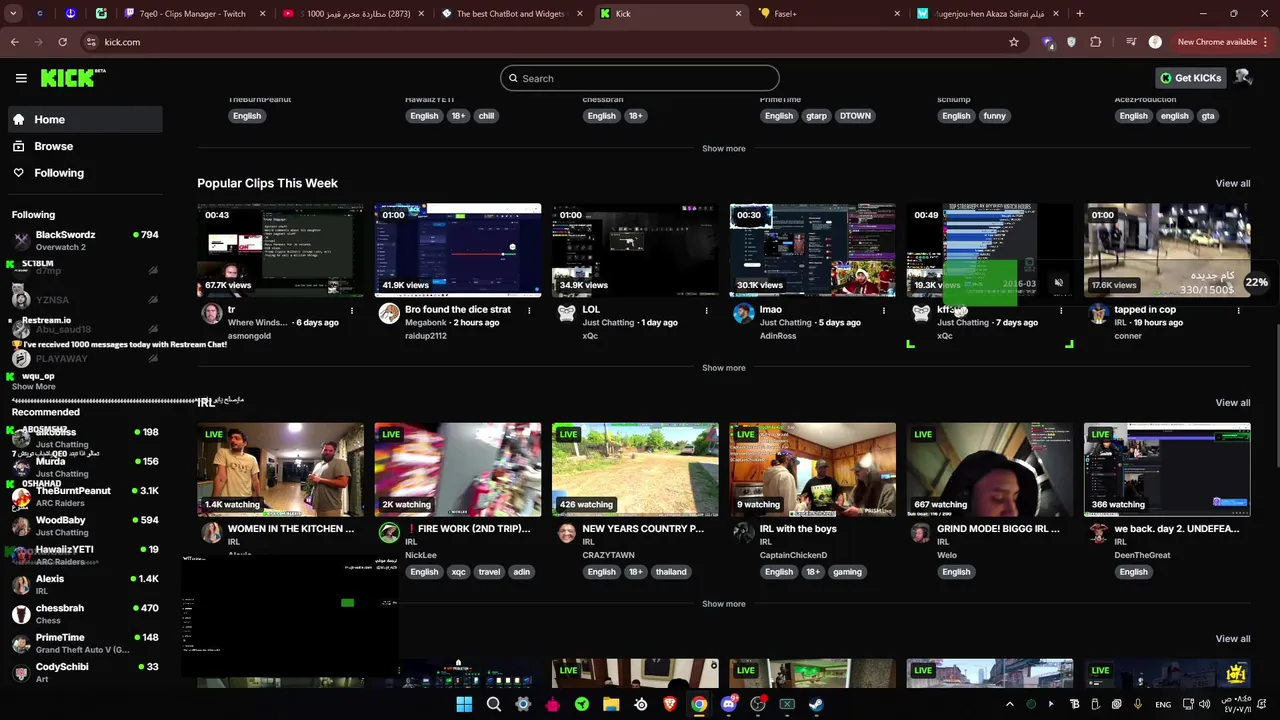Open Discord from taskbar
The height and width of the screenshot is (720, 1280).
click(x=729, y=704)
